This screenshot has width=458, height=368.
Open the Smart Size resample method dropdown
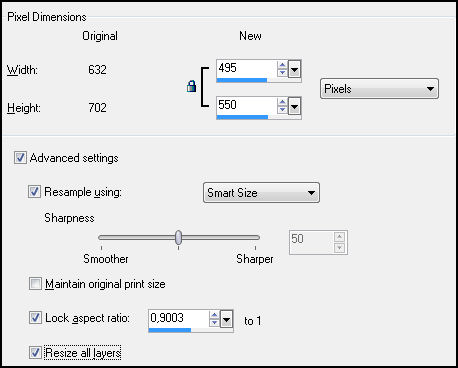pyautogui.click(x=261, y=193)
